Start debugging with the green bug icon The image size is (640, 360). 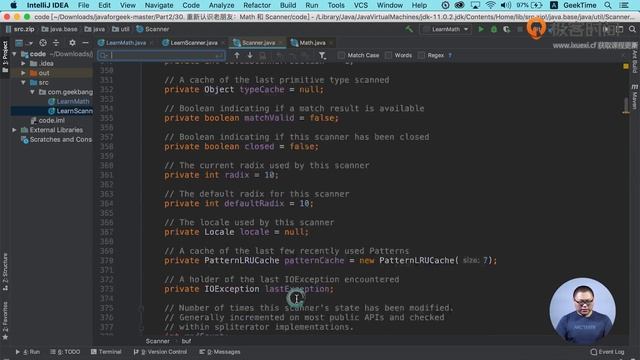[493, 29]
